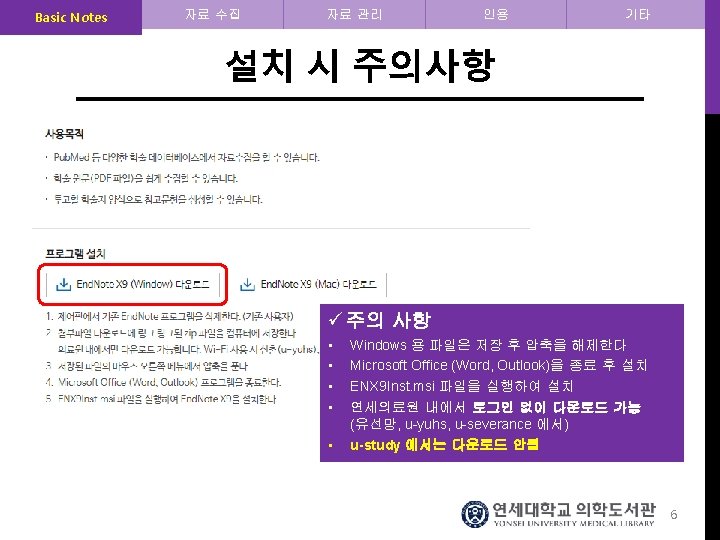Click the Mac download arrow icon
The image size is (720, 540).
(248, 285)
